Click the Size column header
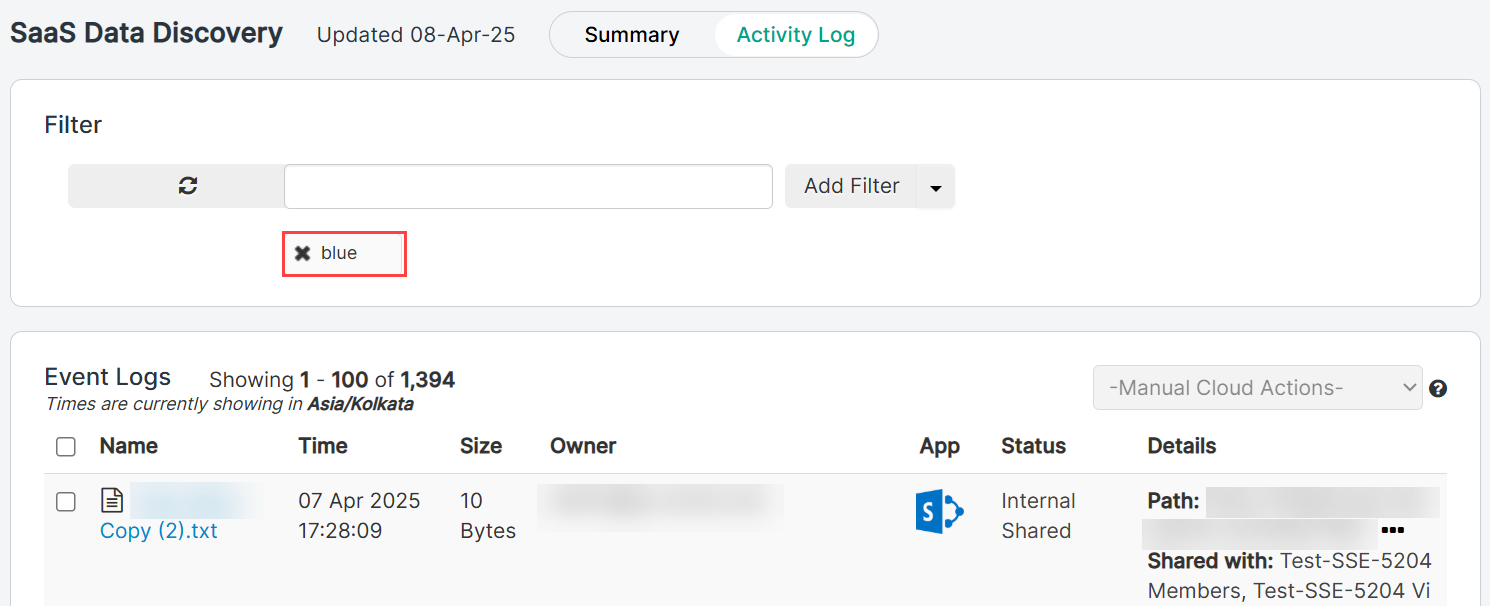This screenshot has height=606, width=1490. [x=481, y=446]
